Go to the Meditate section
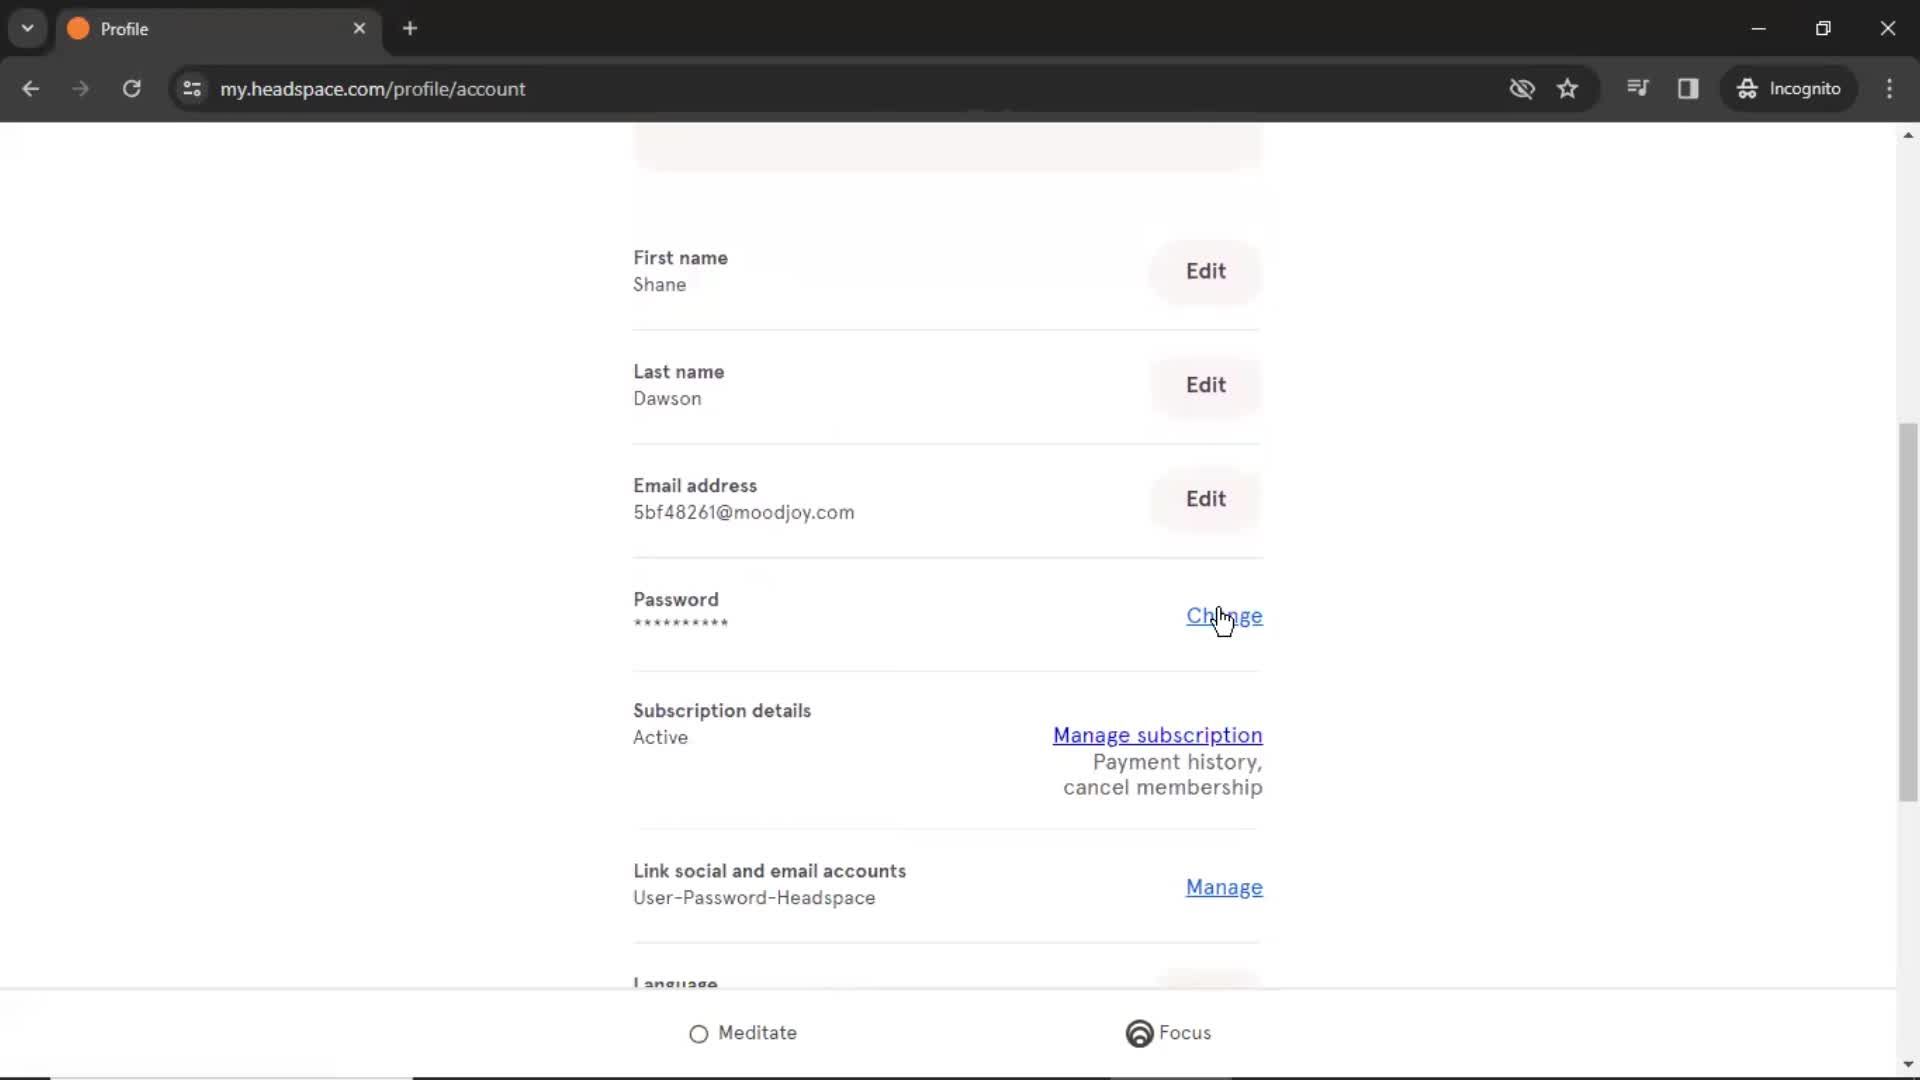The image size is (1920, 1080). click(x=743, y=1033)
